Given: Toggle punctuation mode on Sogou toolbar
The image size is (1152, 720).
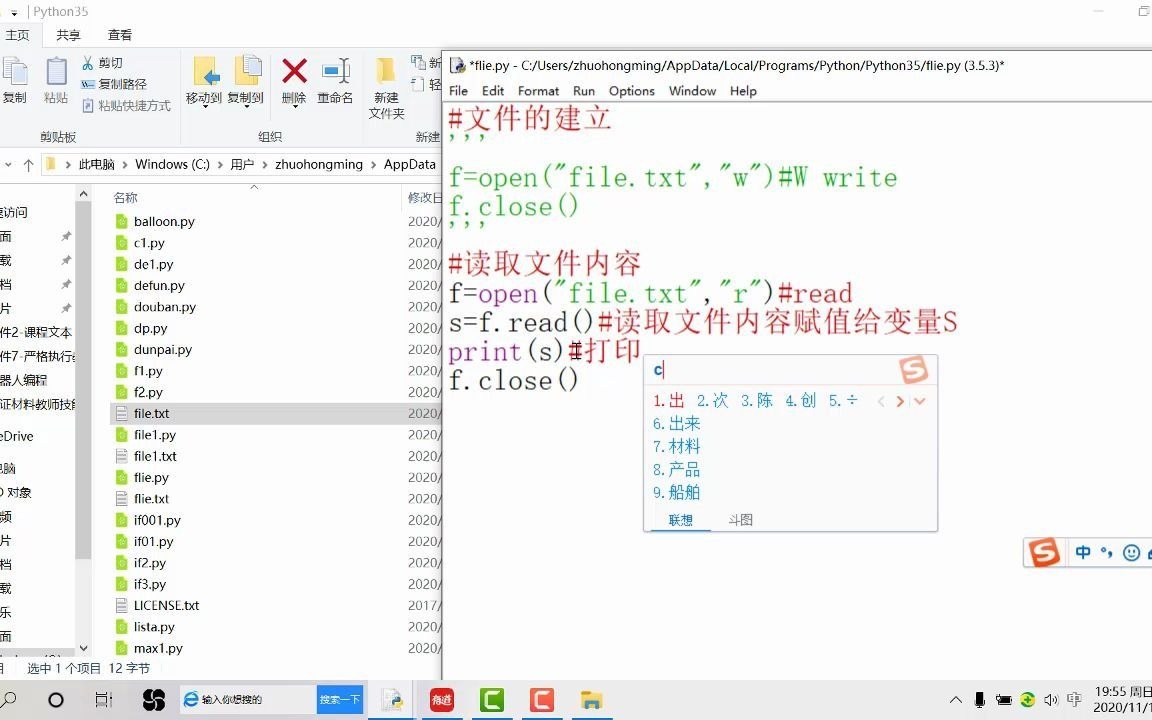Looking at the screenshot, I should point(1106,552).
